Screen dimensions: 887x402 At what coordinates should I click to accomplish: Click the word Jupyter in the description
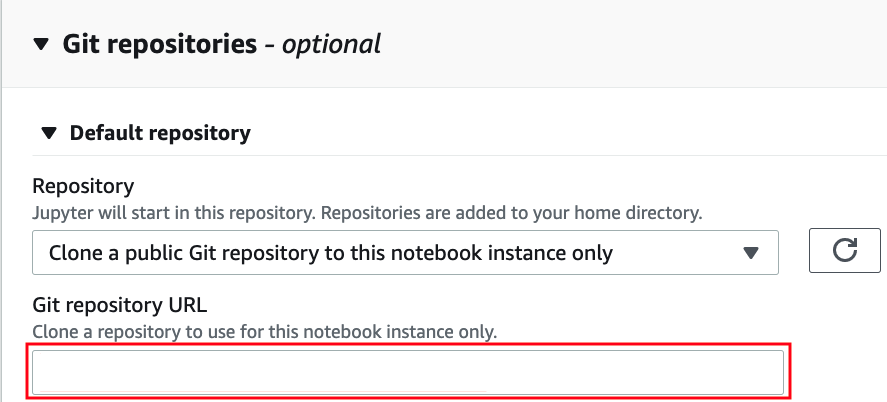click(62, 212)
